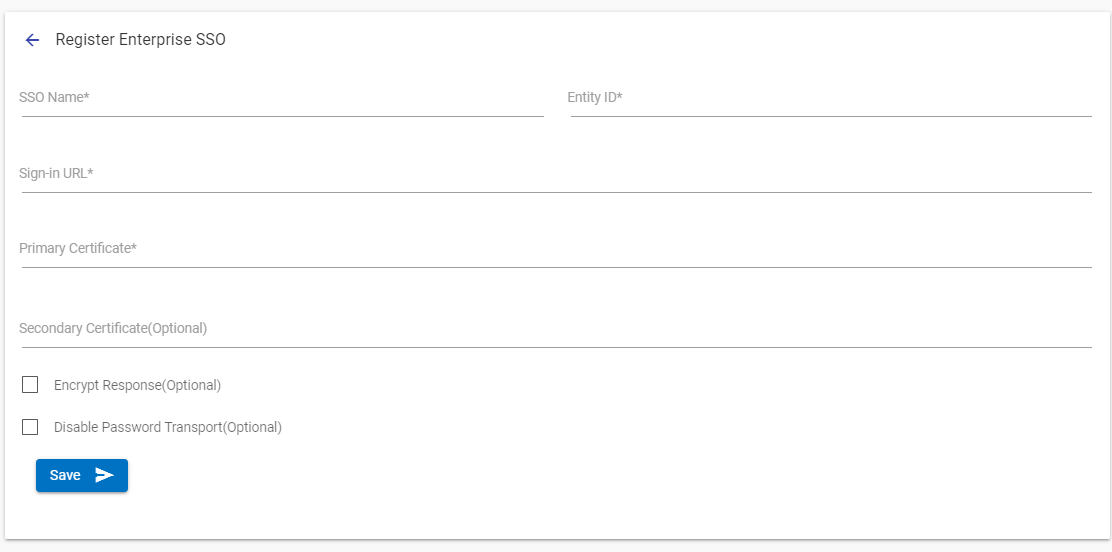The image size is (1112, 552).
Task: Click the Sign-in URL* placeholder label
Action: point(56,173)
